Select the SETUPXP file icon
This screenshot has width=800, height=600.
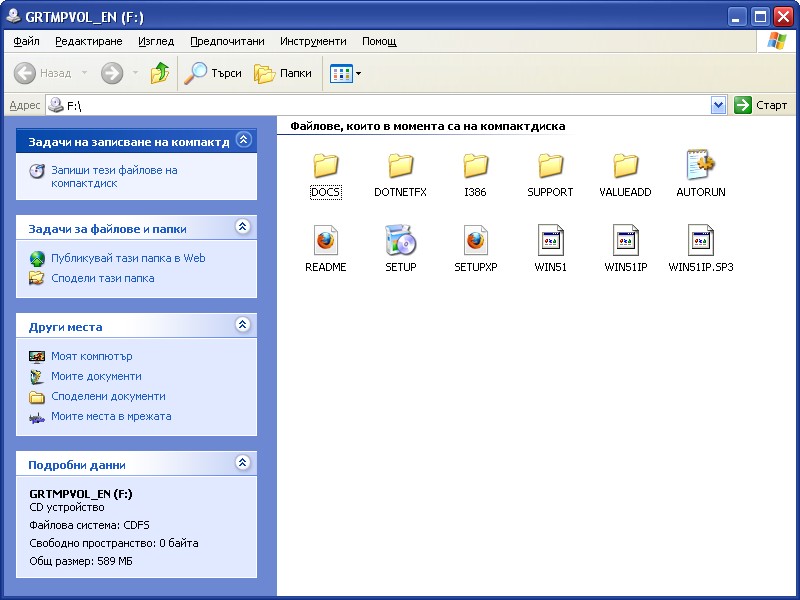[476, 240]
